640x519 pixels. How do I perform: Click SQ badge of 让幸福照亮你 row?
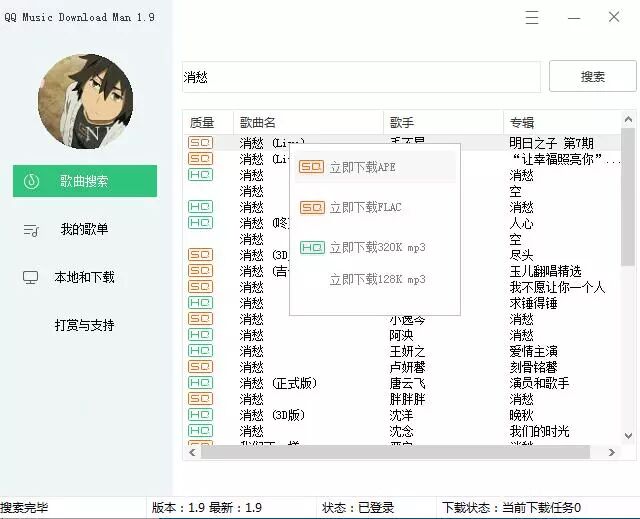pyautogui.click(x=200, y=159)
